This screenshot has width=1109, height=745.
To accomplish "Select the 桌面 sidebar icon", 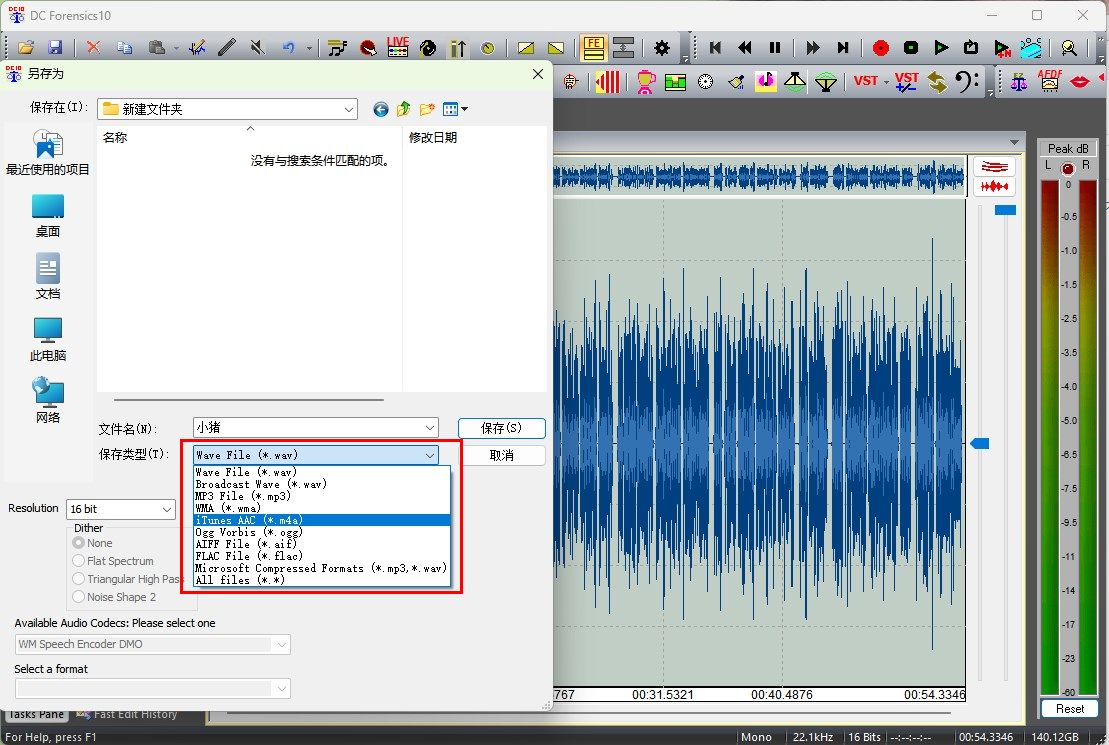I will point(47,213).
